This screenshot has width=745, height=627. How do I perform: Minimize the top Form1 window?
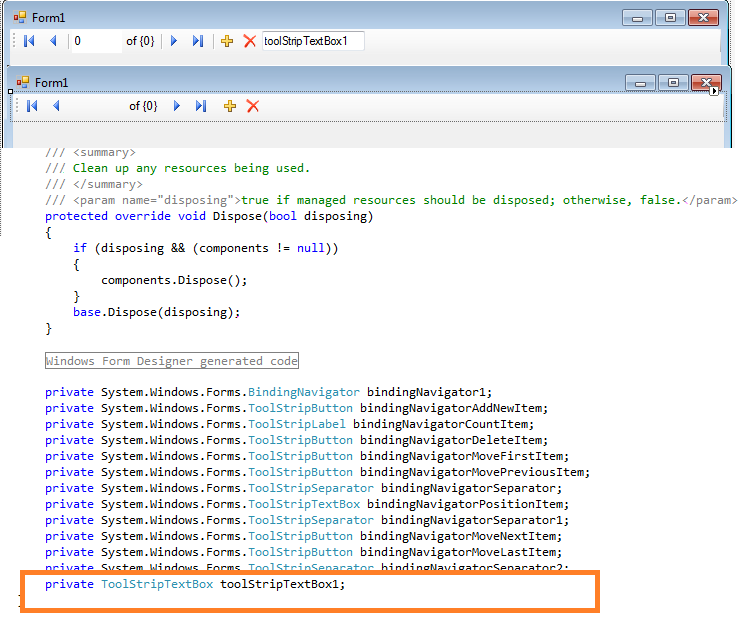point(637,18)
